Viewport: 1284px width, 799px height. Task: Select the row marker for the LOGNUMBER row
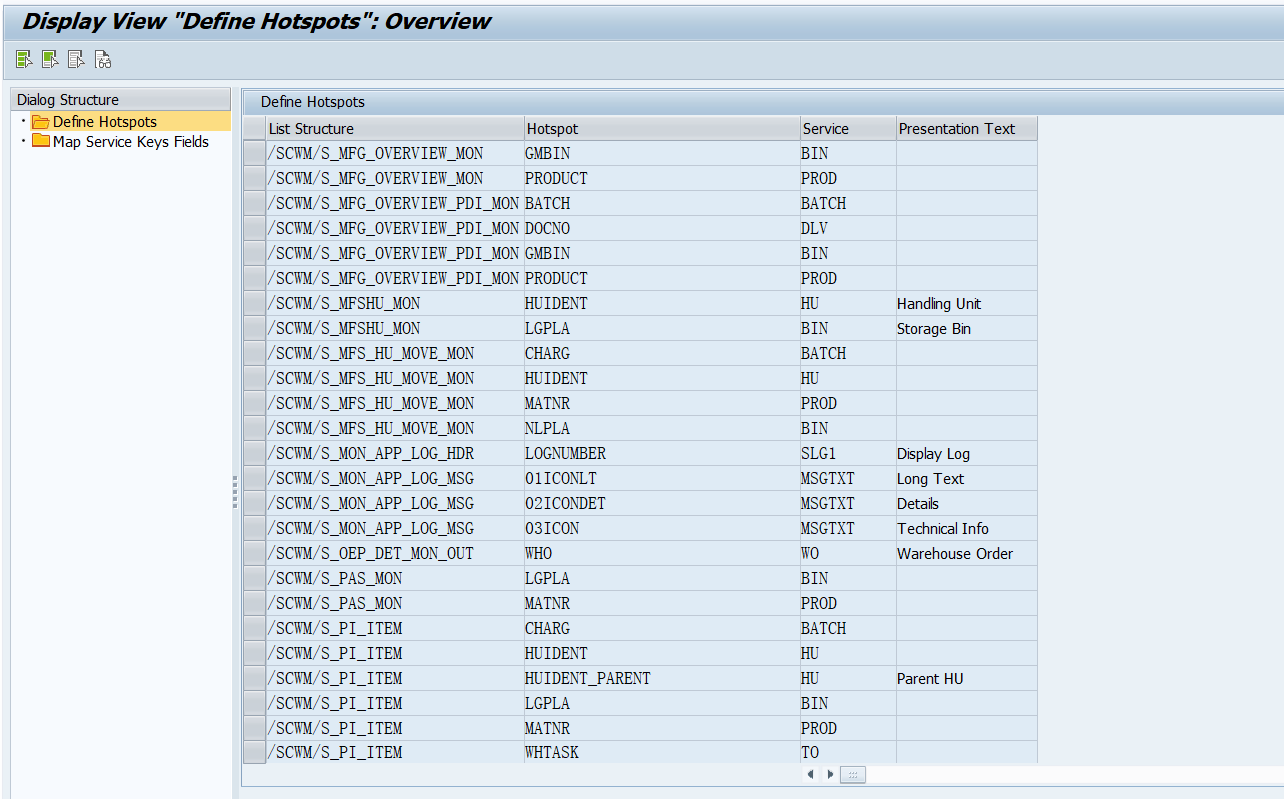[x=254, y=454]
